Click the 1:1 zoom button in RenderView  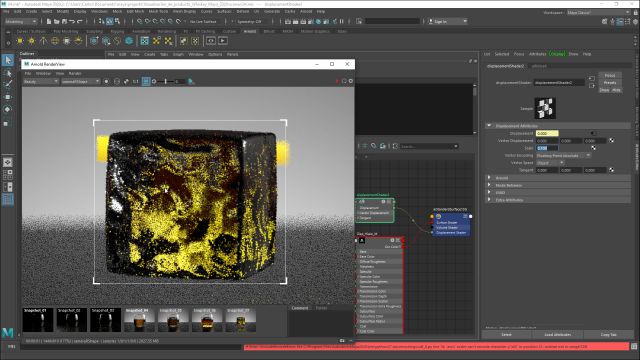point(136,82)
